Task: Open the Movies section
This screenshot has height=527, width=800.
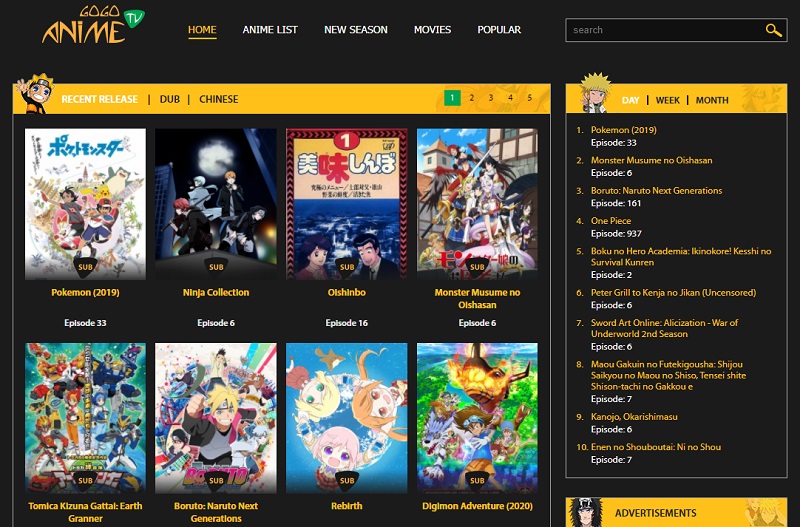Action: [432, 30]
